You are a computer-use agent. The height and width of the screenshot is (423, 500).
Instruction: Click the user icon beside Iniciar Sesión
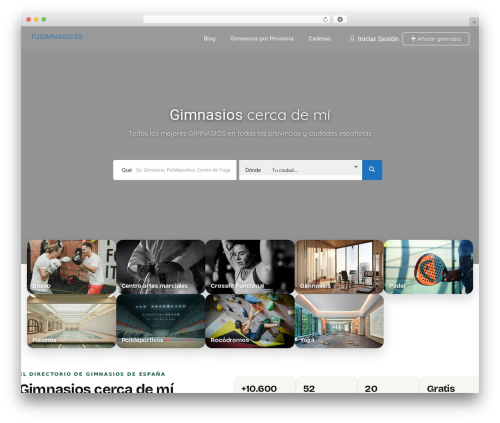click(352, 39)
